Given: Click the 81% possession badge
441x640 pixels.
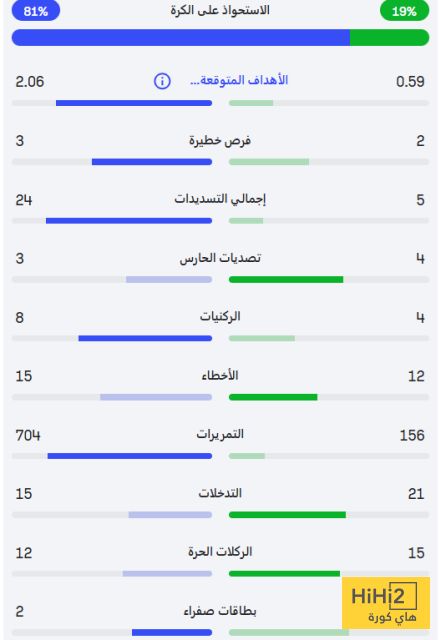Looking at the screenshot, I should (36, 11).
